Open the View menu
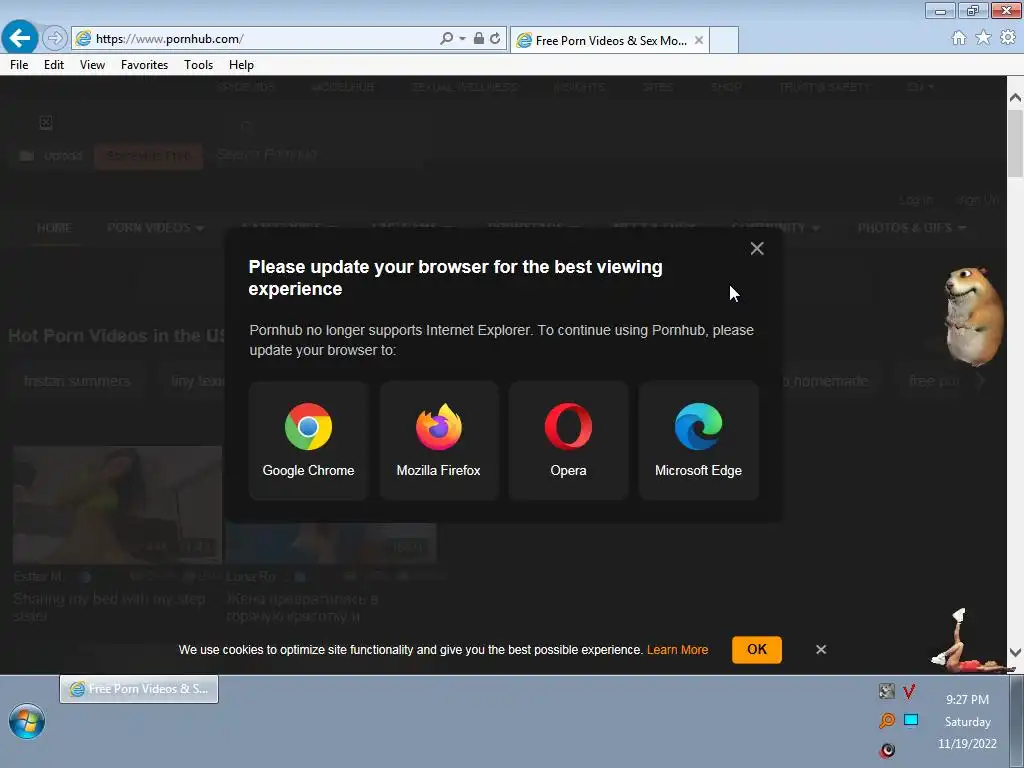 pyautogui.click(x=92, y=65)
